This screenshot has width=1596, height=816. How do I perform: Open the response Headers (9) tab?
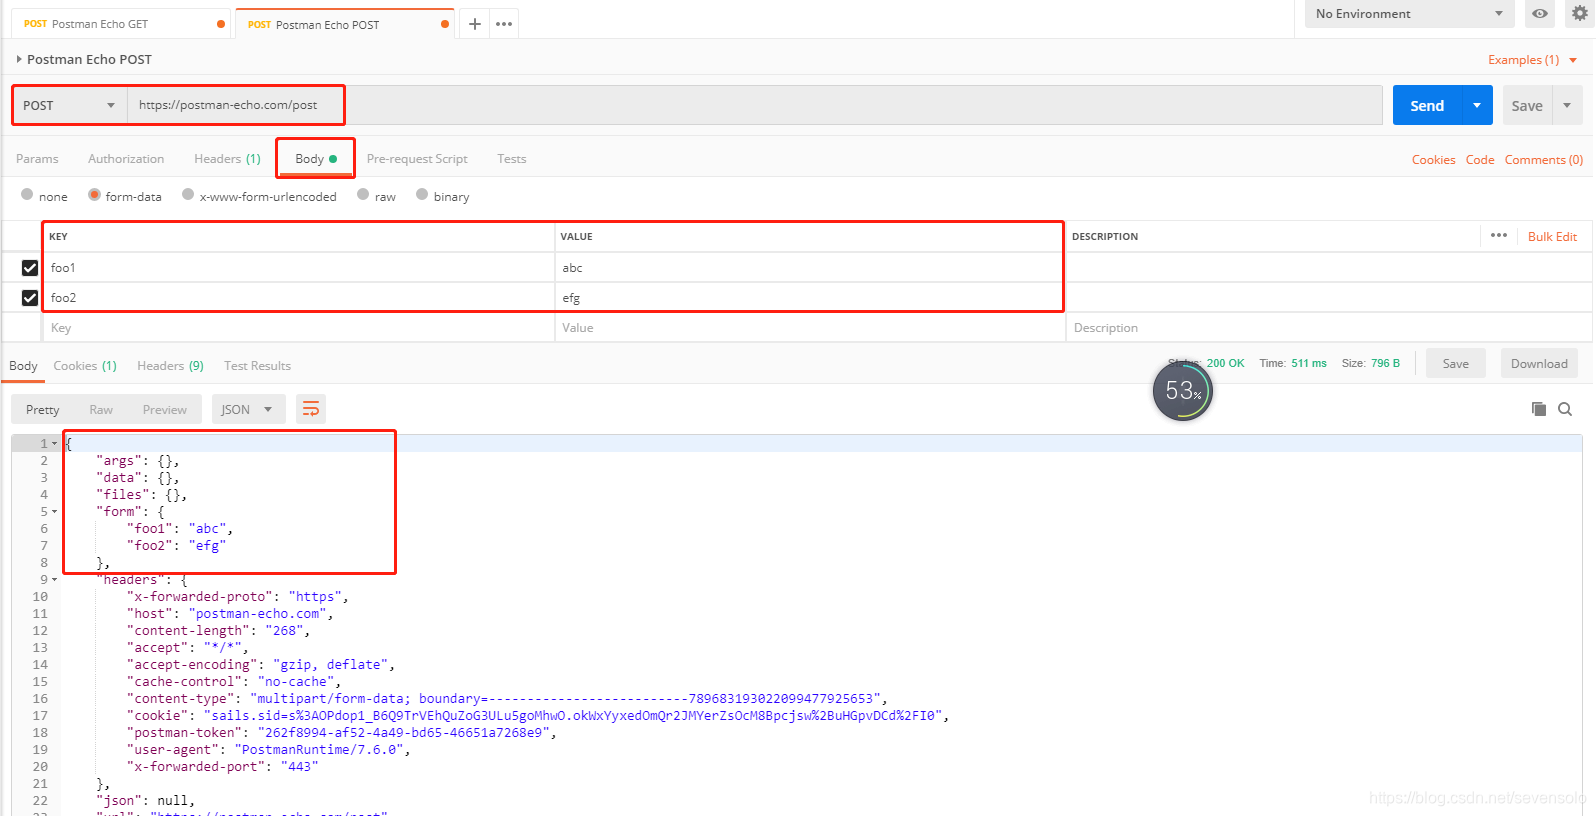[x=170, y=366]
